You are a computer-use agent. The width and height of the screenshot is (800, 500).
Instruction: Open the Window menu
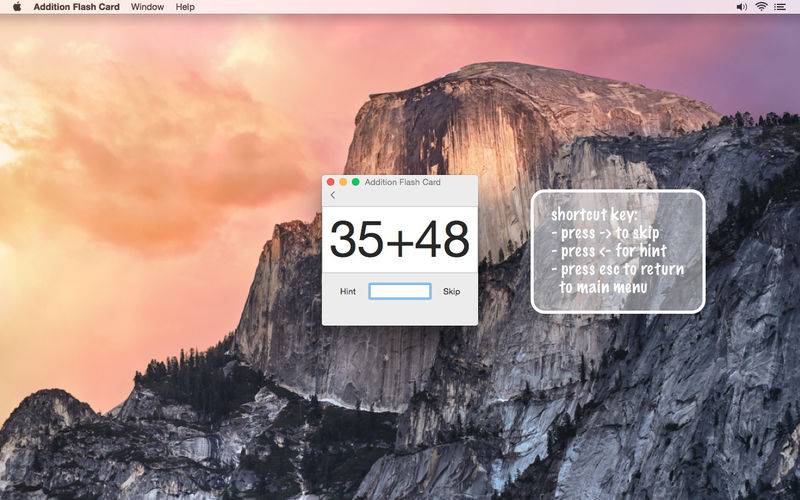[x=147, y=7]
